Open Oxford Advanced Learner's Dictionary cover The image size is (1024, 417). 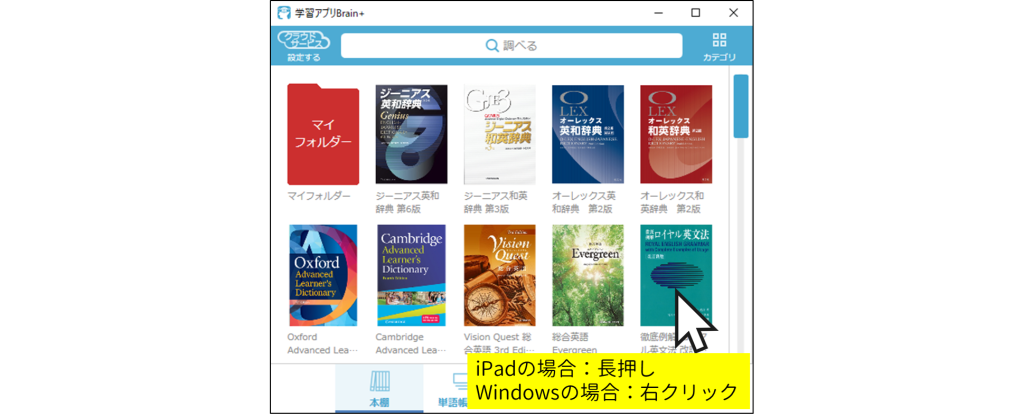tap(323, 275)
